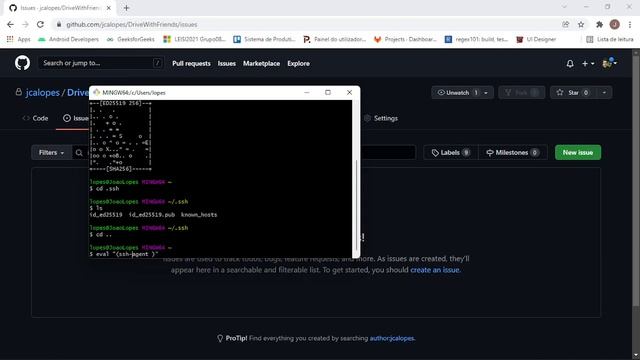
Task: Click the browser forward arrow
Action: [x=25, y=24]
